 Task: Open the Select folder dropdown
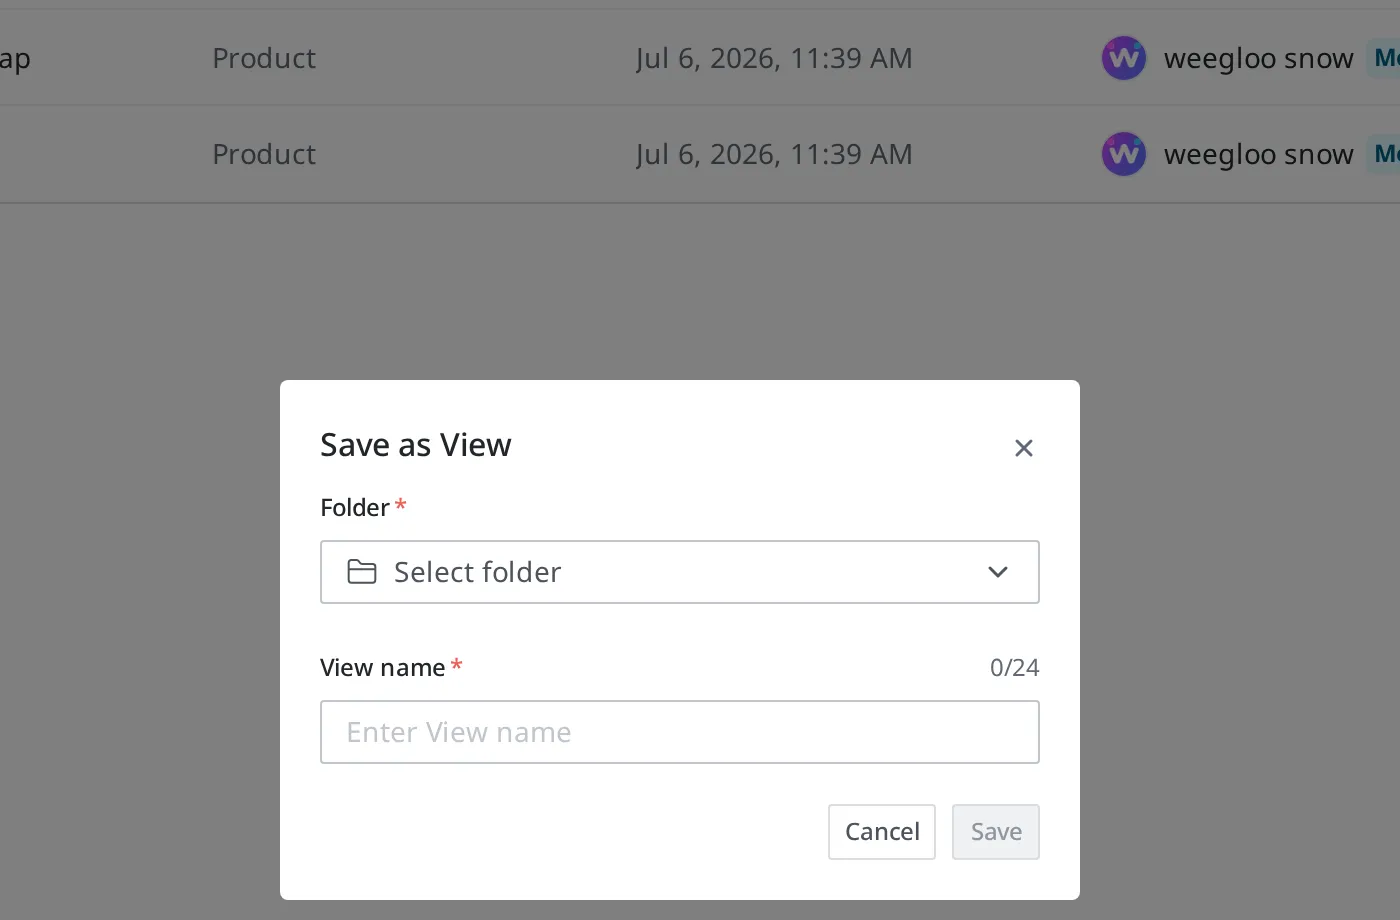(680, 572)
